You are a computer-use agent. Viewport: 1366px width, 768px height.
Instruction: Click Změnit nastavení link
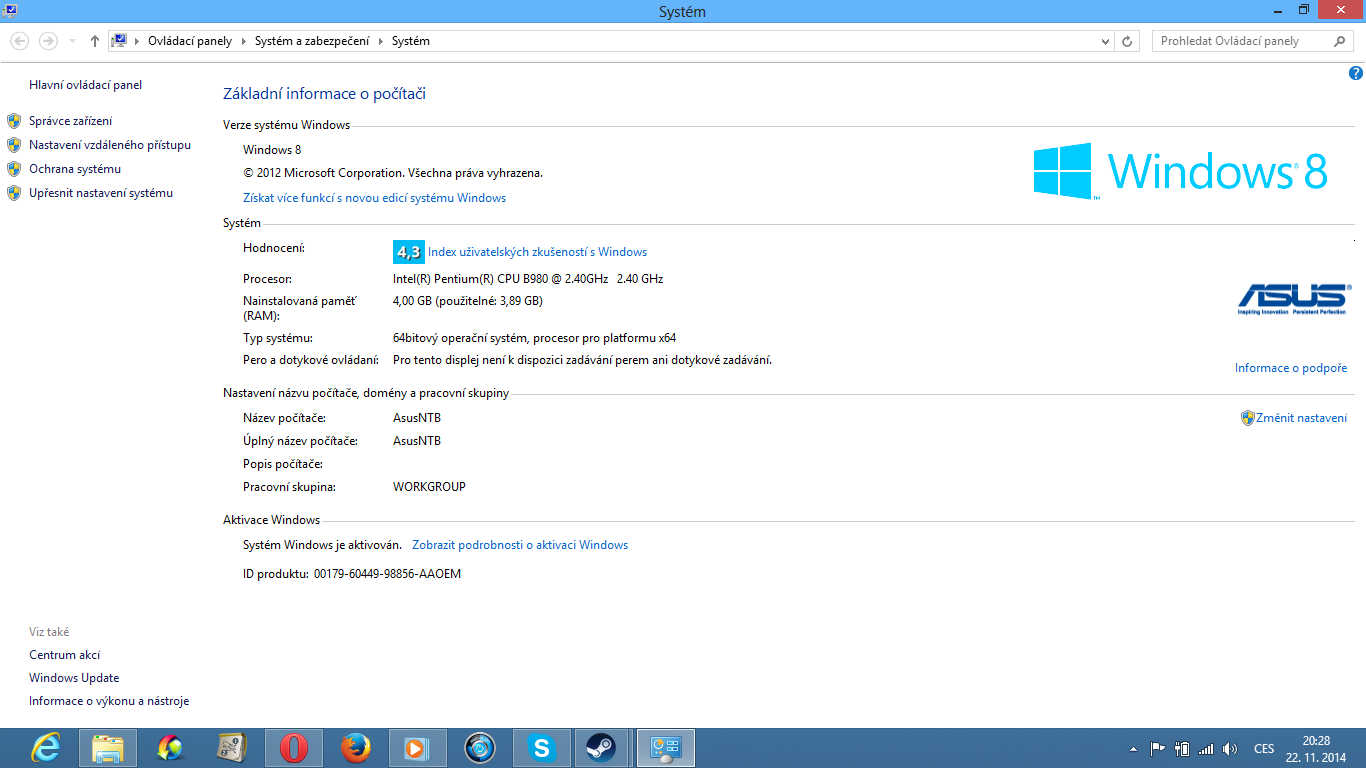1301,418
